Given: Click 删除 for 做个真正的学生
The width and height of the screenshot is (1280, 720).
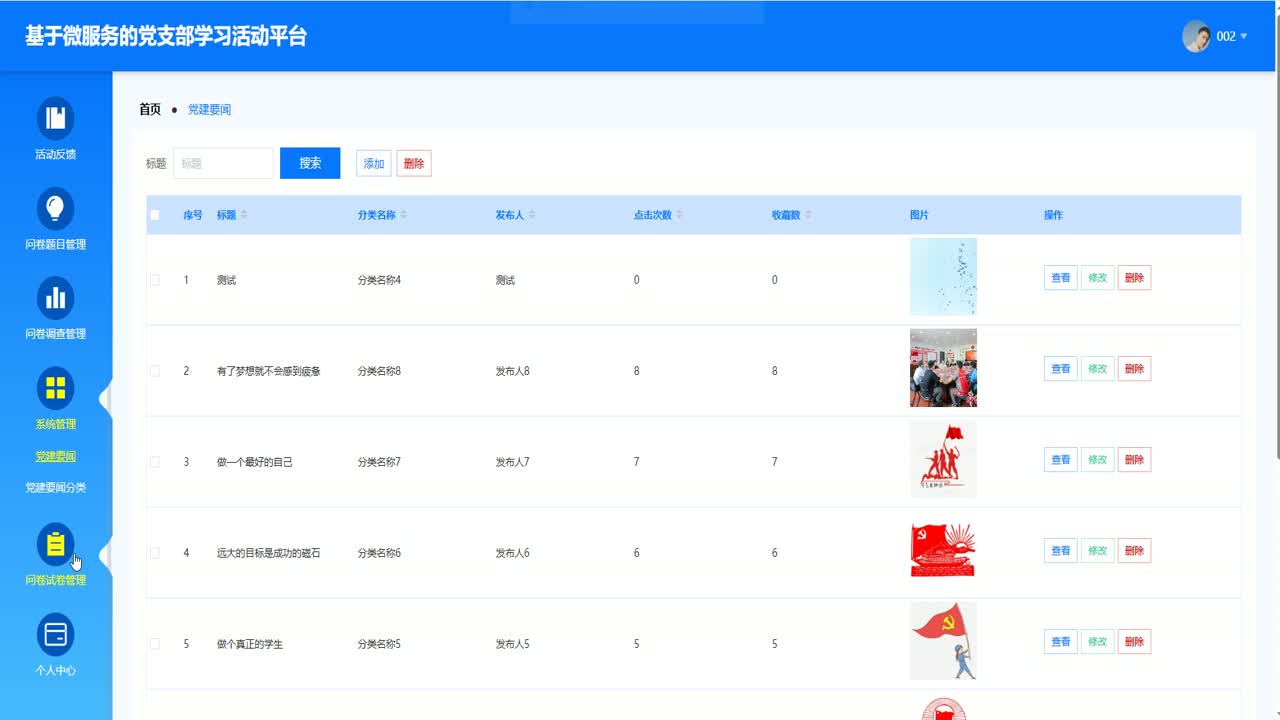Looking at the screenshot, I should 1134,642.
